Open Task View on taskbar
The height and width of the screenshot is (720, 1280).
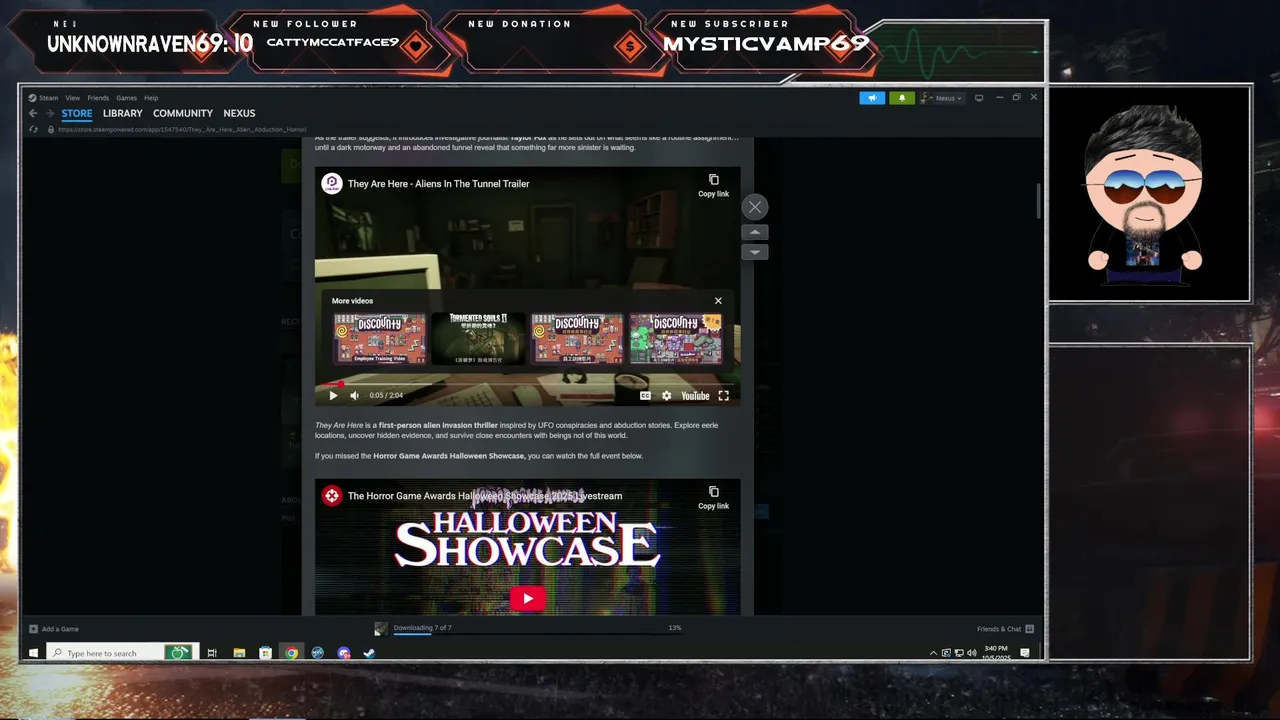(212, 653)
